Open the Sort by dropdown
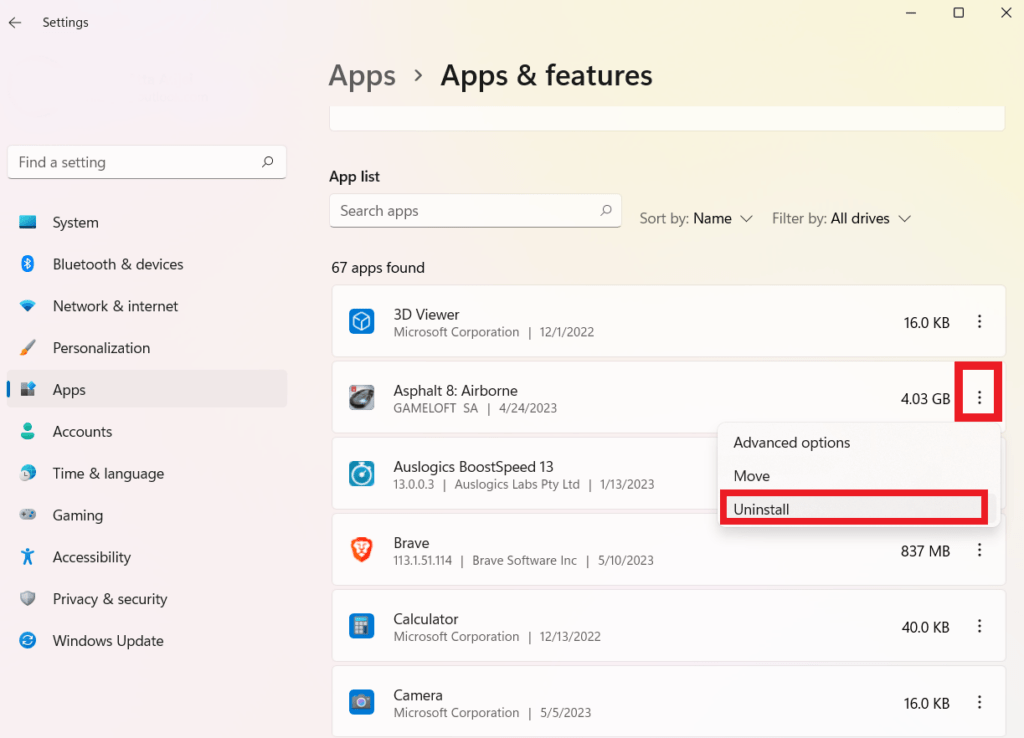The image size is (1024, 738). pyautogui.click(x=696, y=218)
